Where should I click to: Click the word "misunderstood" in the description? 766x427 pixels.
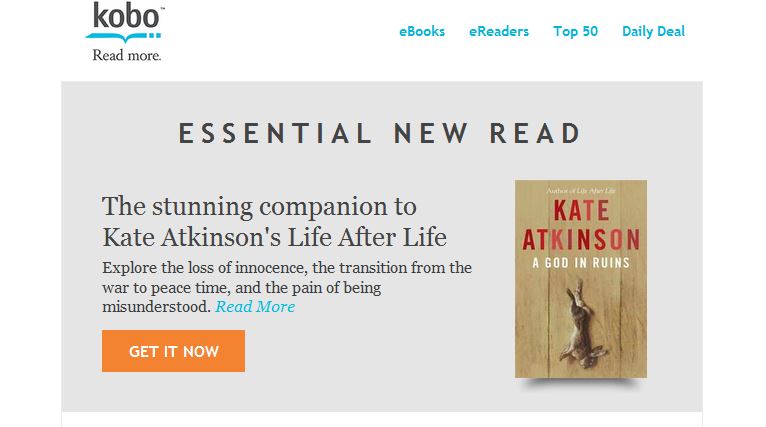(x=156, y=307)
